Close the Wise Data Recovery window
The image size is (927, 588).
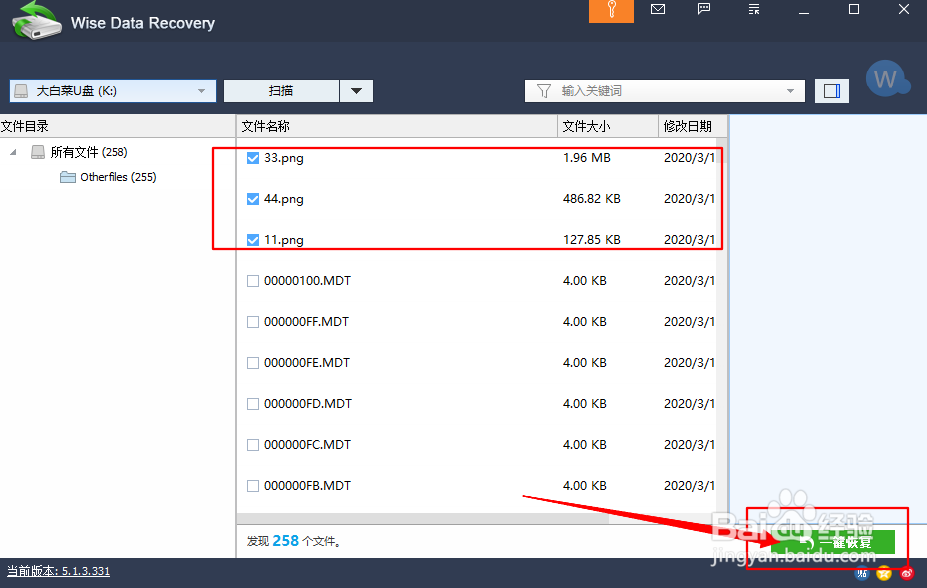904,9
